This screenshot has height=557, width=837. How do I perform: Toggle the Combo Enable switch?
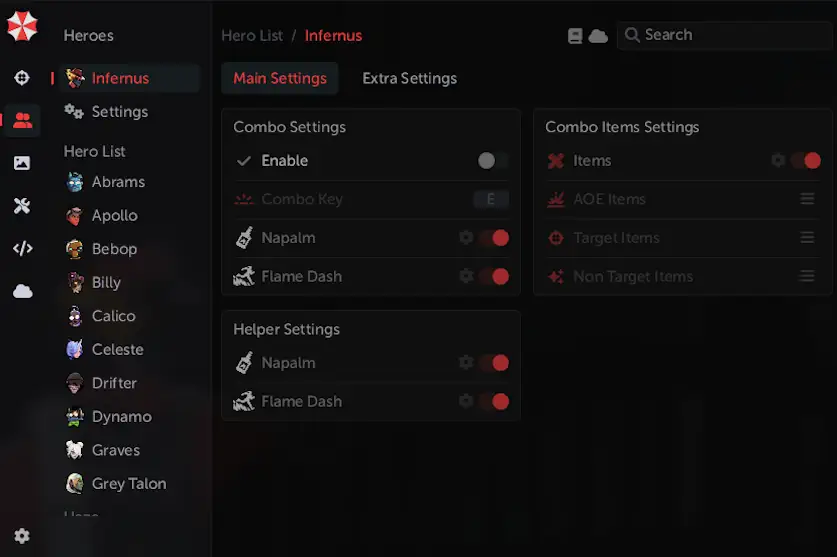coord(492,160)
